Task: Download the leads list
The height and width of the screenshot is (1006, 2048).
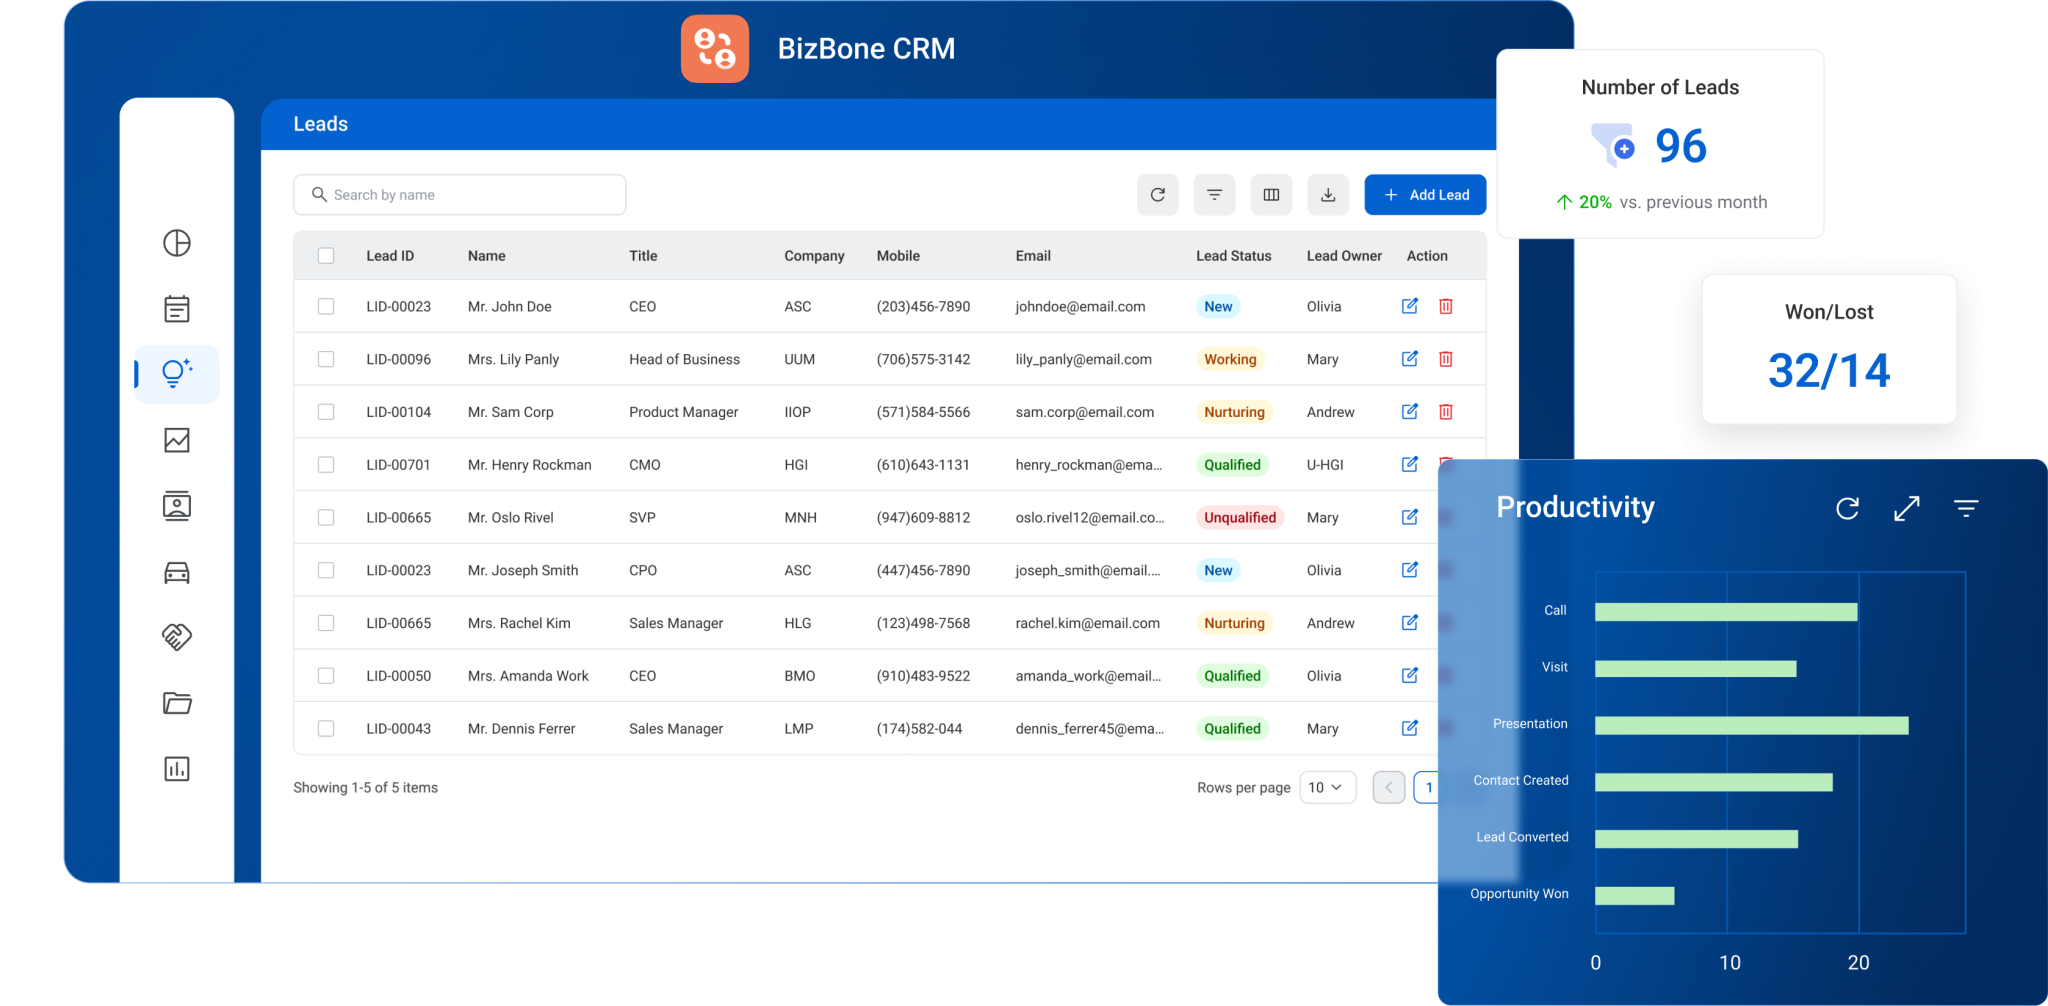Action: (1328, 195)
